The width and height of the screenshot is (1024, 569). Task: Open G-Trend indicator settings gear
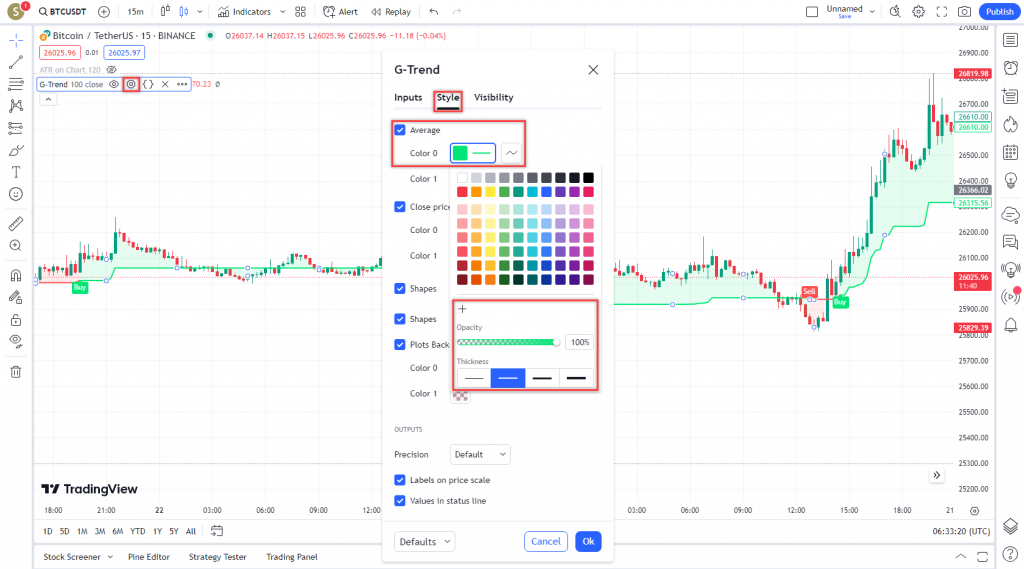(131, 84)
